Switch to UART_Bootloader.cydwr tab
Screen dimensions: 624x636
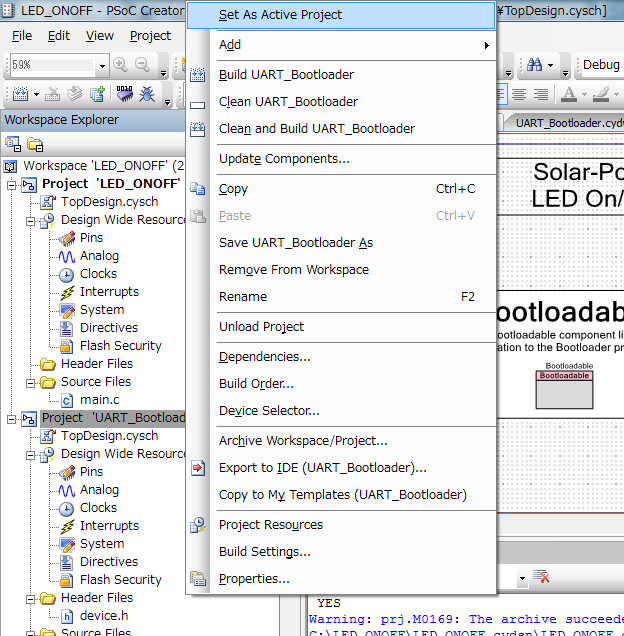click(x=567, y=122)
